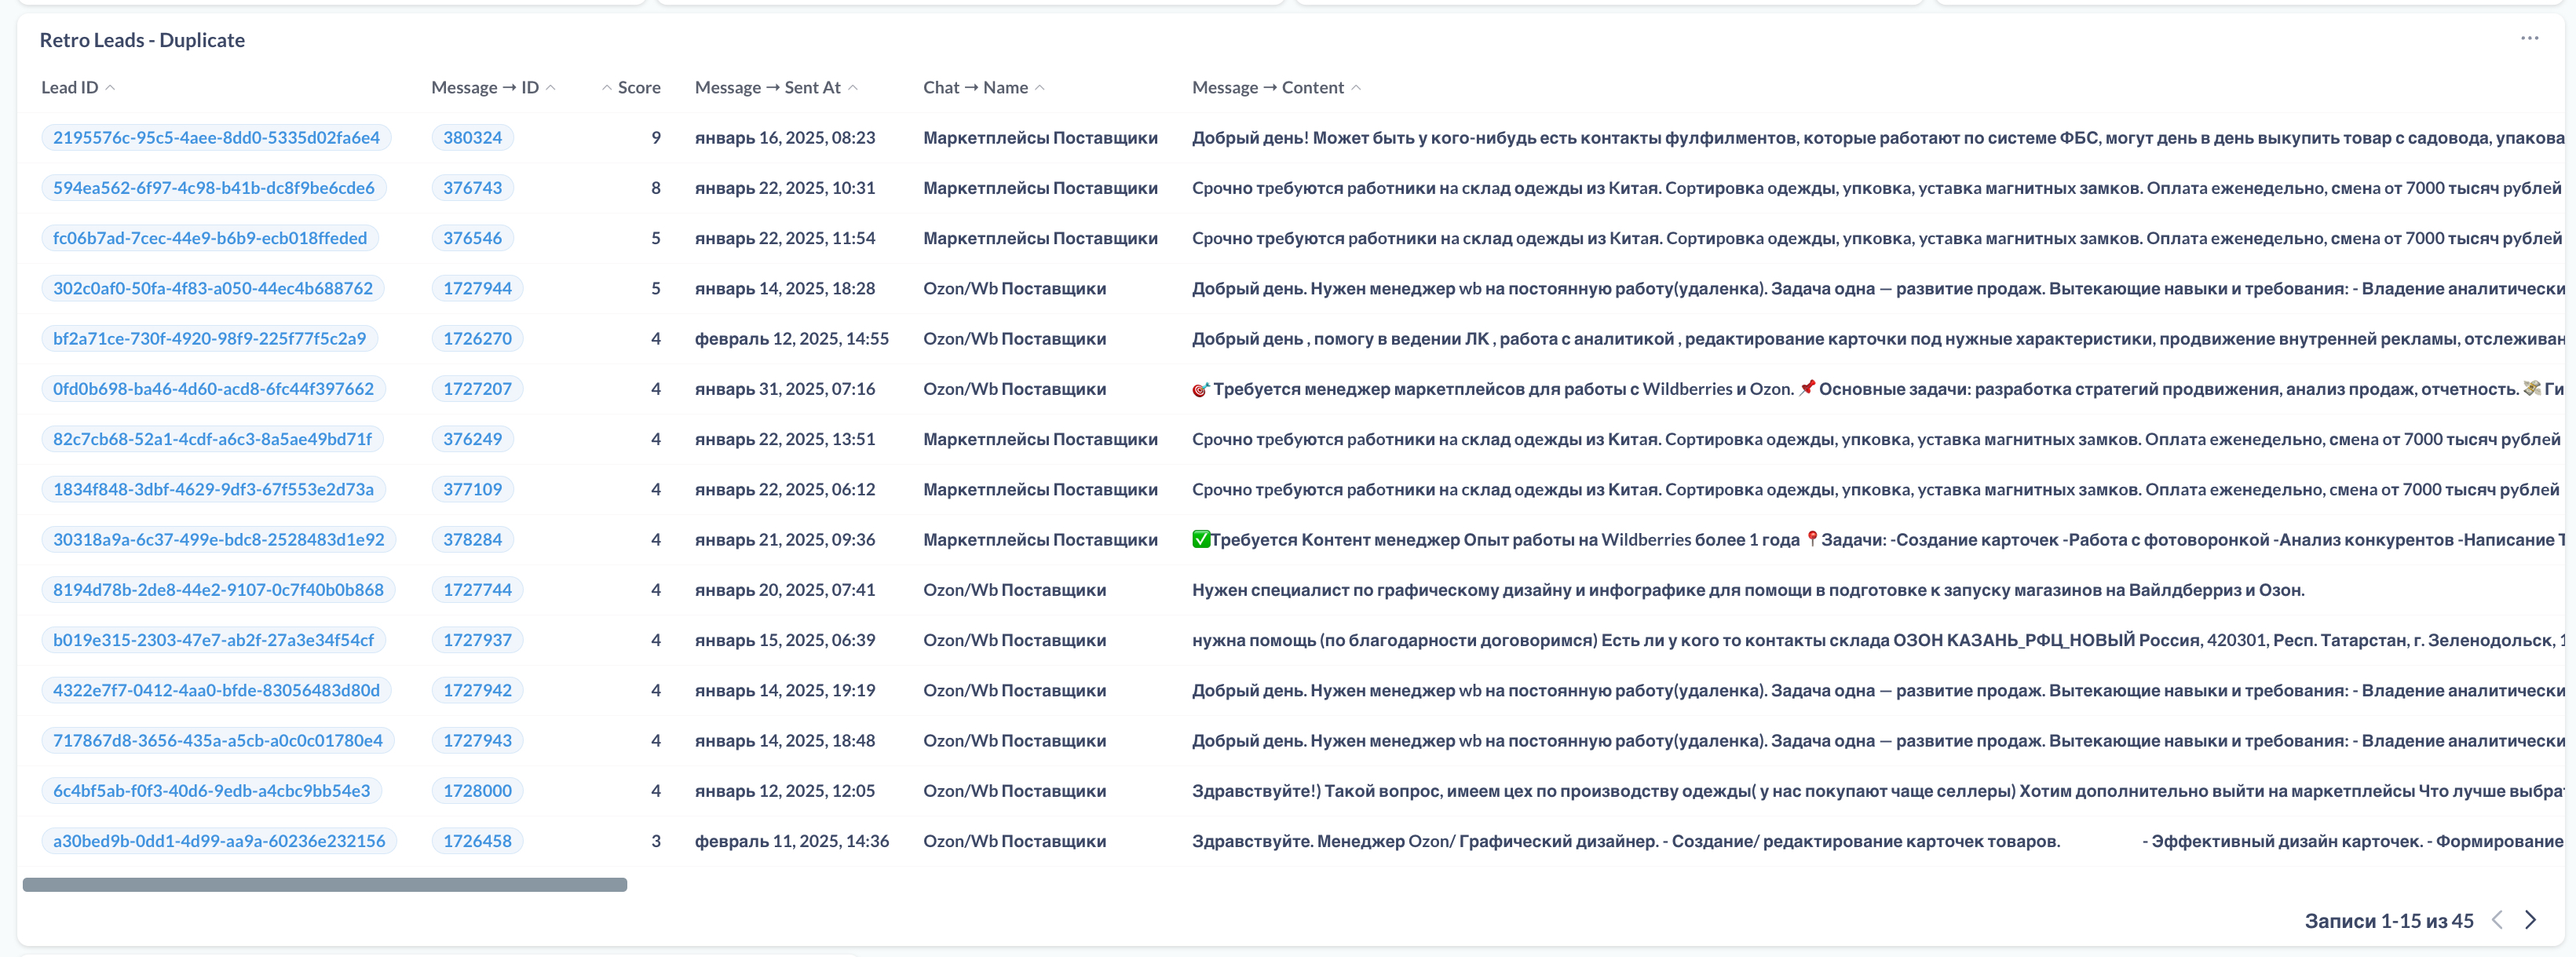This screenshot has height=957, width=2576.
Task: Open lead b019e315-2303-47e7-ab2f-27a3e34f54cf
Action: pos(213,640)
